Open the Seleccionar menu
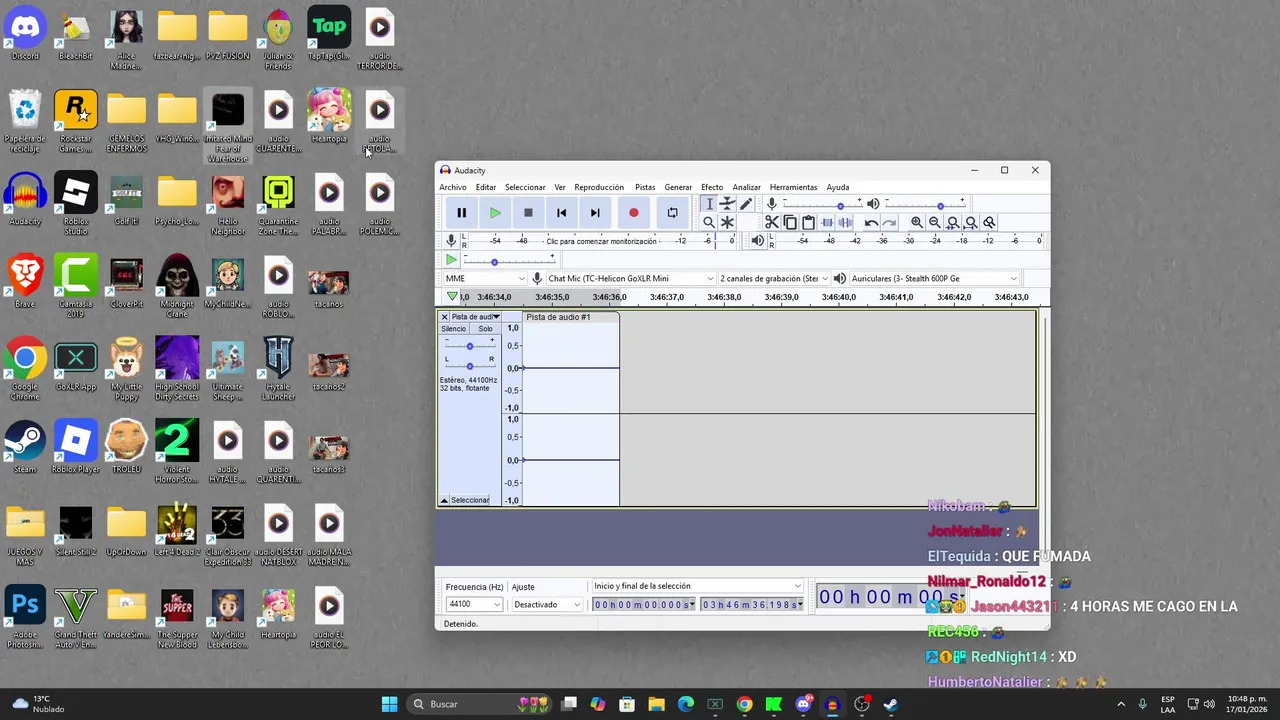The width and height of the screenshot is (1280, 720). 525,187
